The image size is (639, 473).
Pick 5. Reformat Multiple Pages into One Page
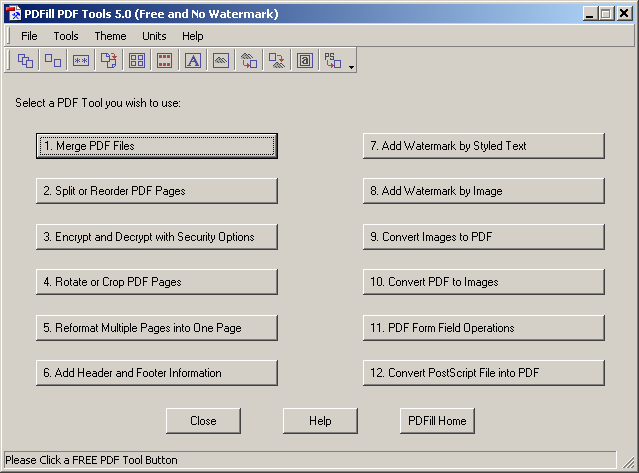157,328
